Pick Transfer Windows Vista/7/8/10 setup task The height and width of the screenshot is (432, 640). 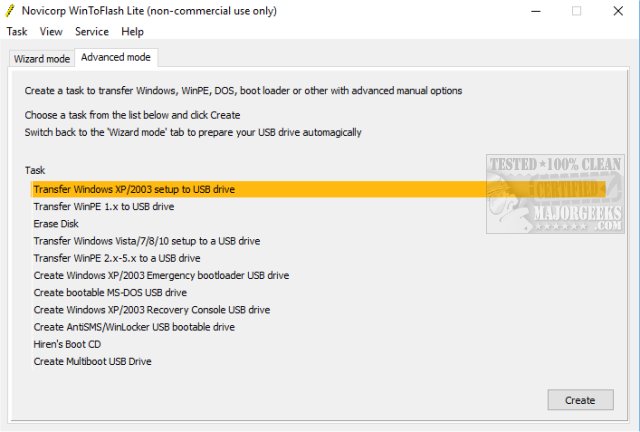(146, 241)
